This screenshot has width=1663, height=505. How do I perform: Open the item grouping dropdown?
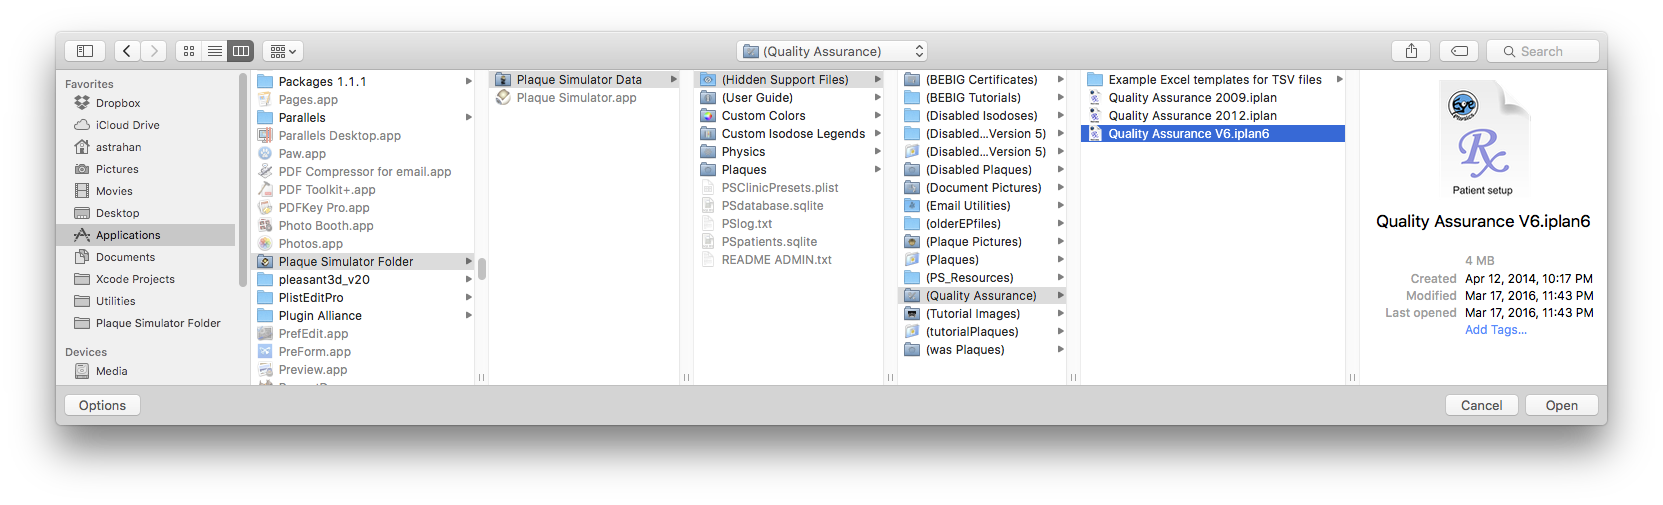(x=283, y=51)
